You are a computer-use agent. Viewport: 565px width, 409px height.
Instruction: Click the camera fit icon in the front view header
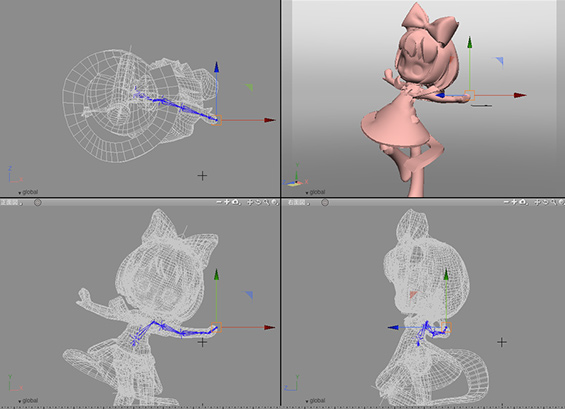(235, 202)
